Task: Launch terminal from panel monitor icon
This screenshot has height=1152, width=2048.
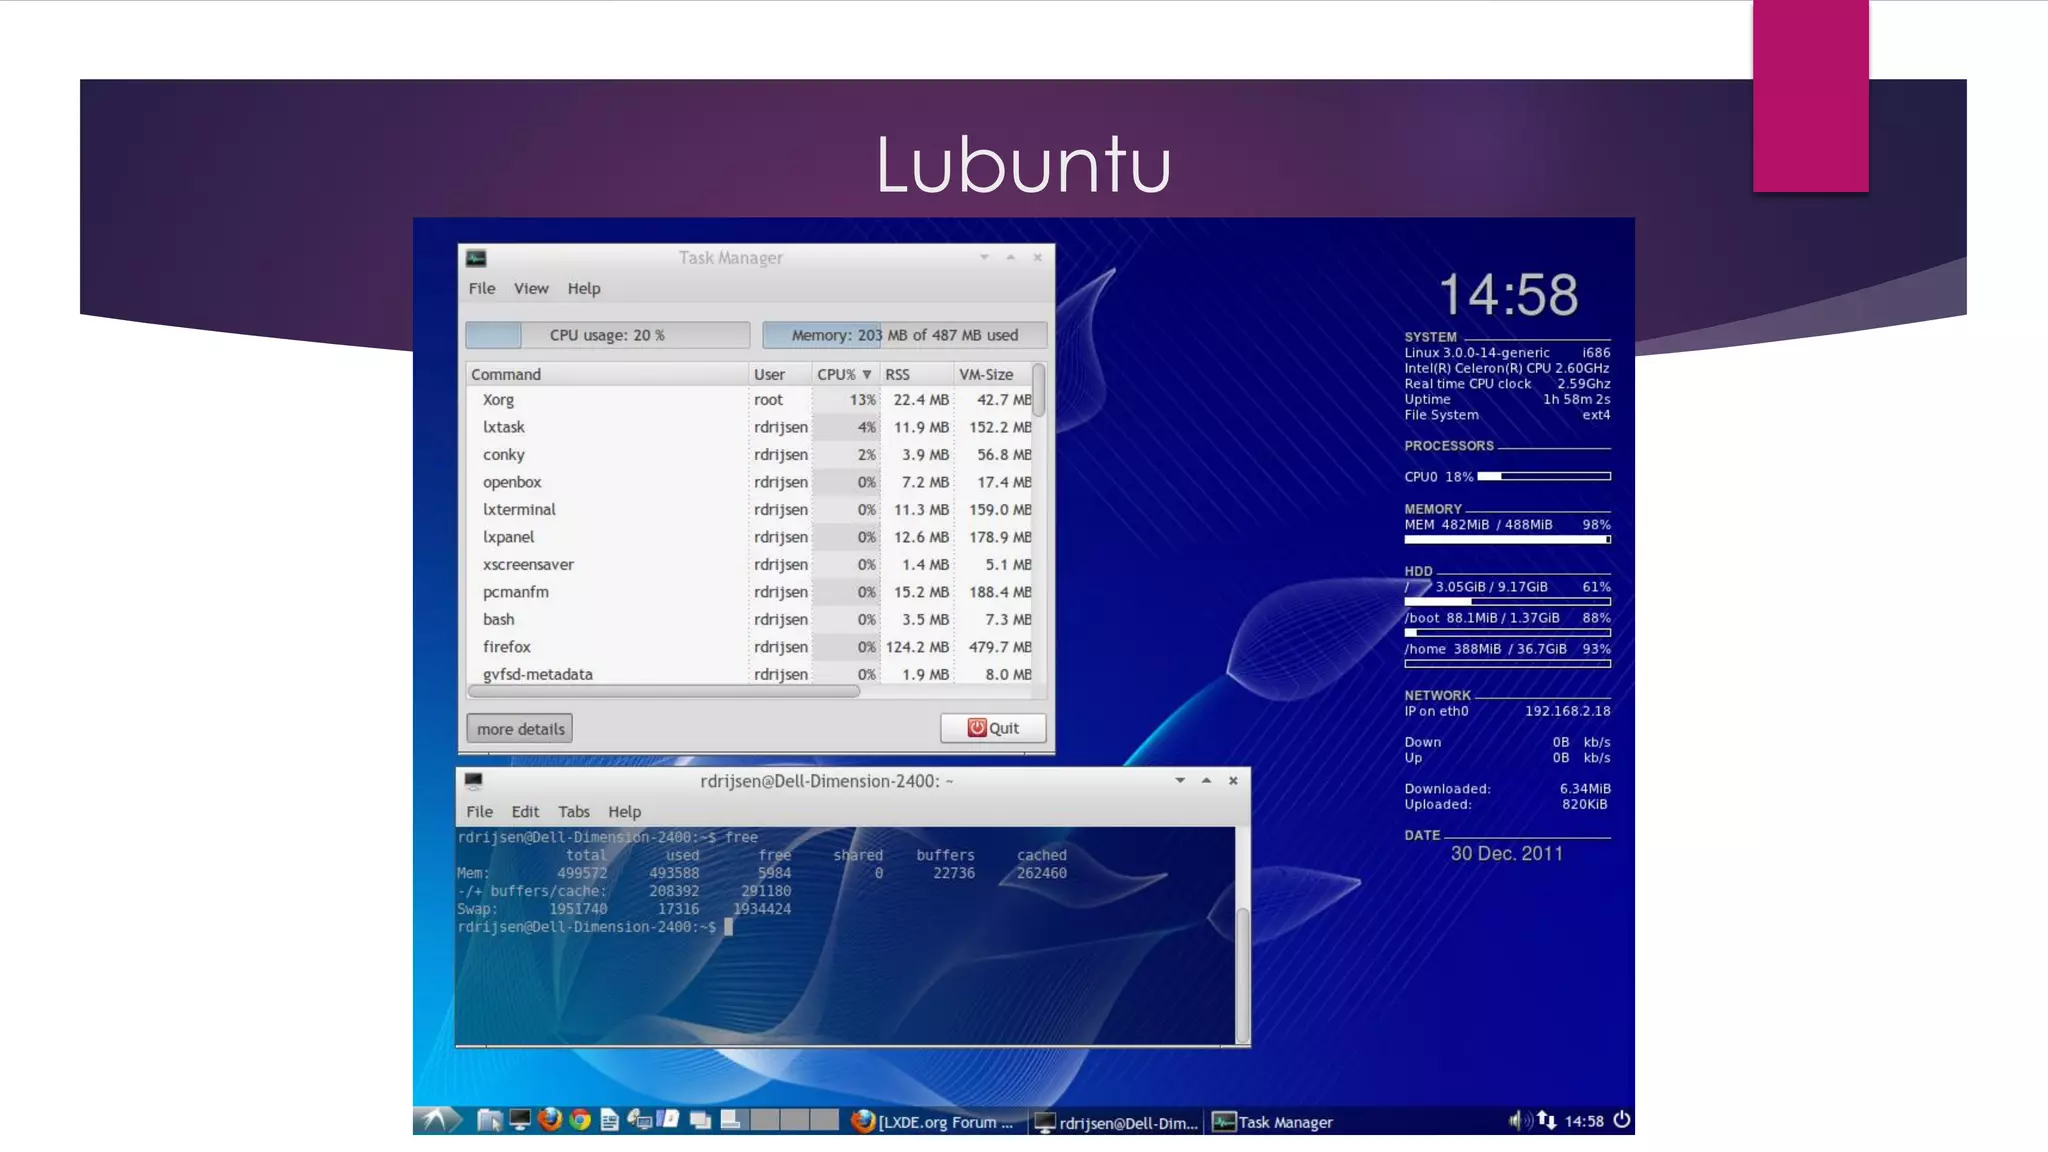Action: (520, 1120)
